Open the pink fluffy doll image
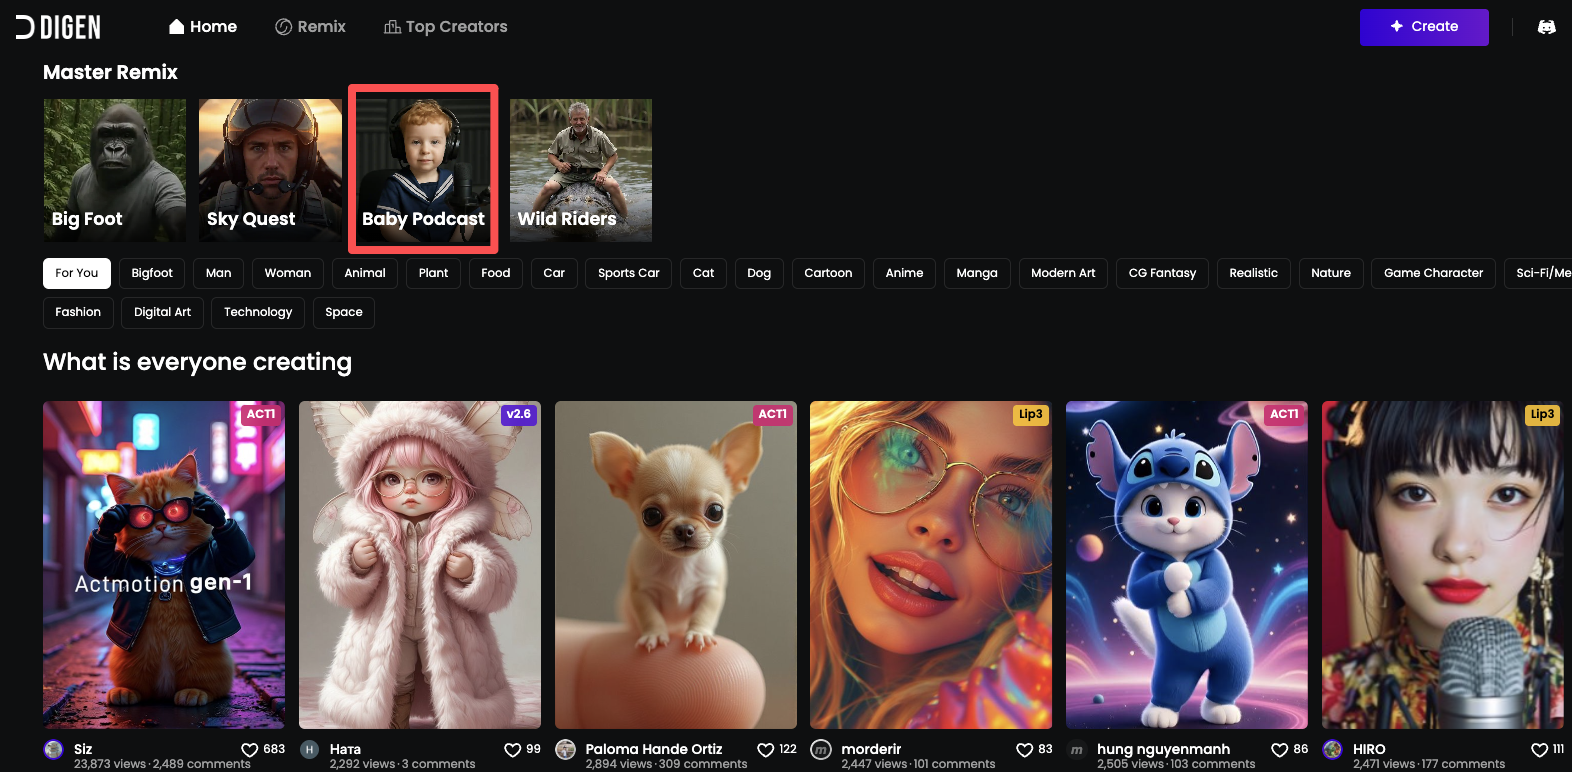The height and width of the screenshot is (772, 1572). (420, 565)
